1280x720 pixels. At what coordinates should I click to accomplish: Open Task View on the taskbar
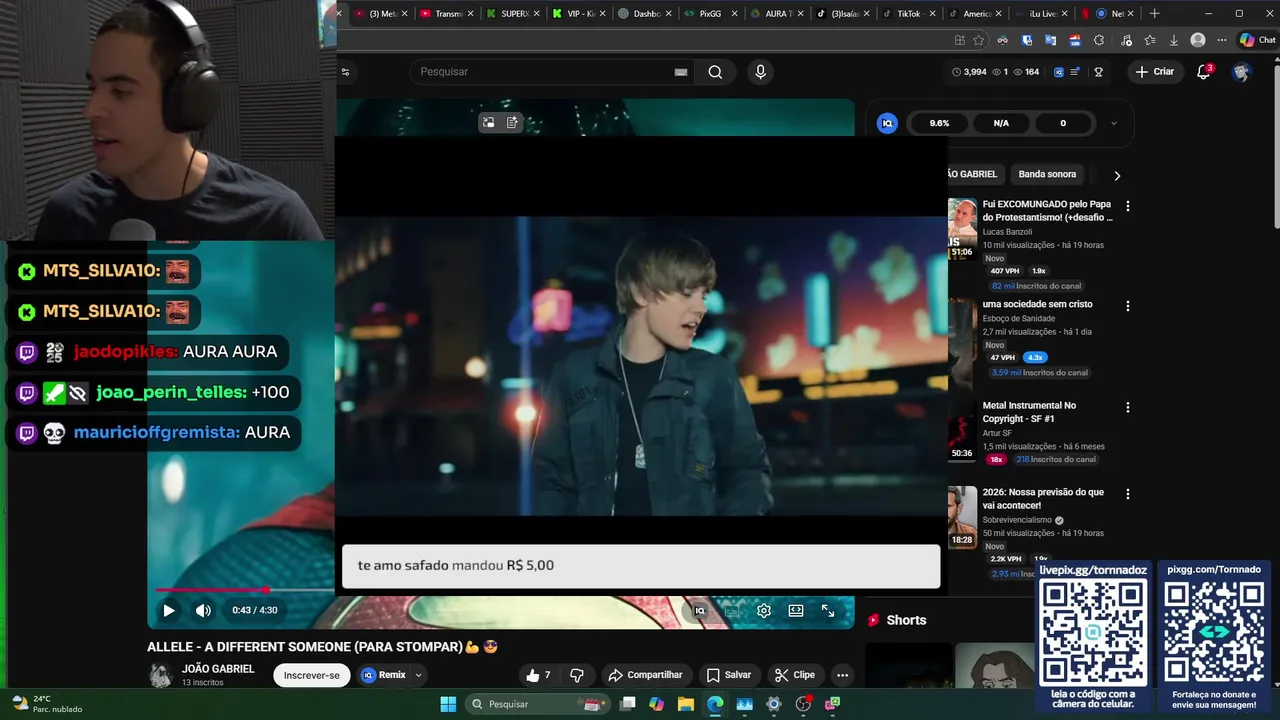click(x=627, y=704)
